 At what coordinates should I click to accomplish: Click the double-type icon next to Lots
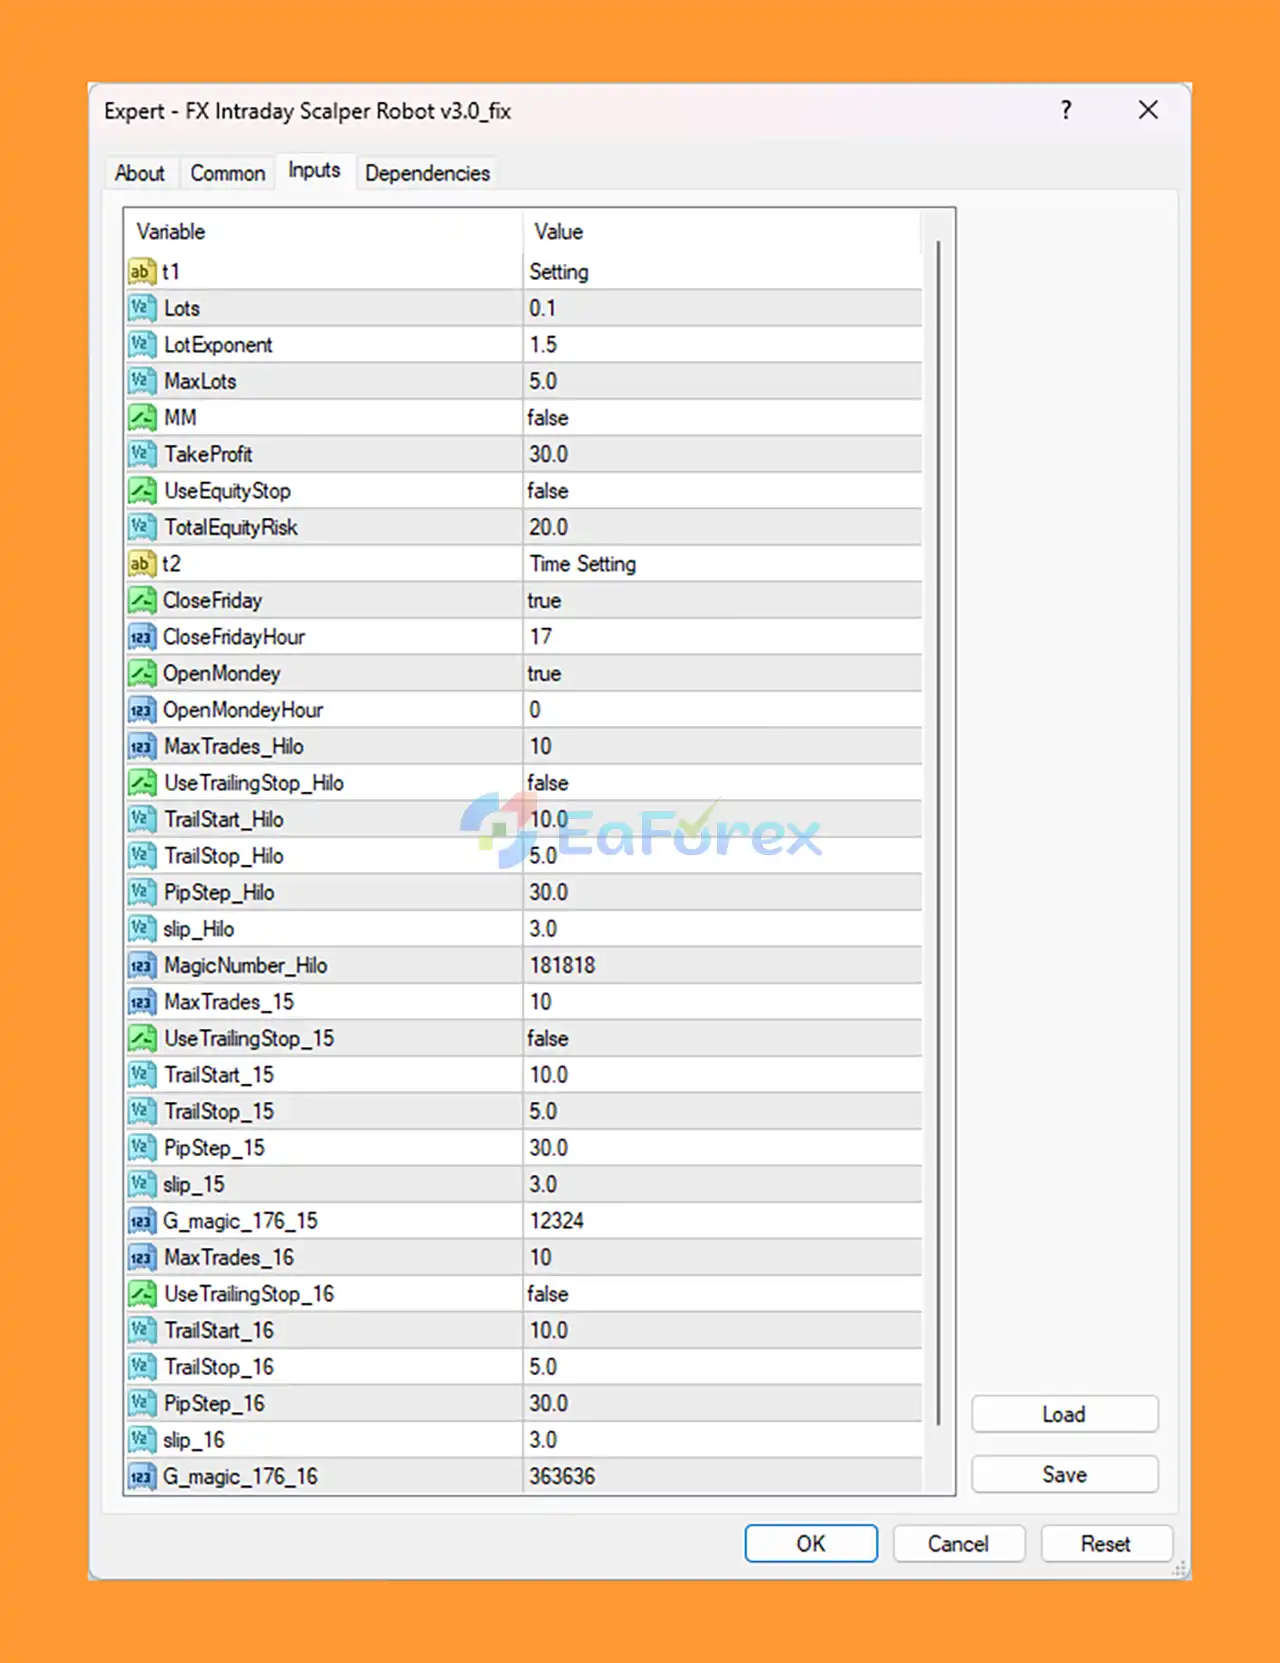coord(142,308)
